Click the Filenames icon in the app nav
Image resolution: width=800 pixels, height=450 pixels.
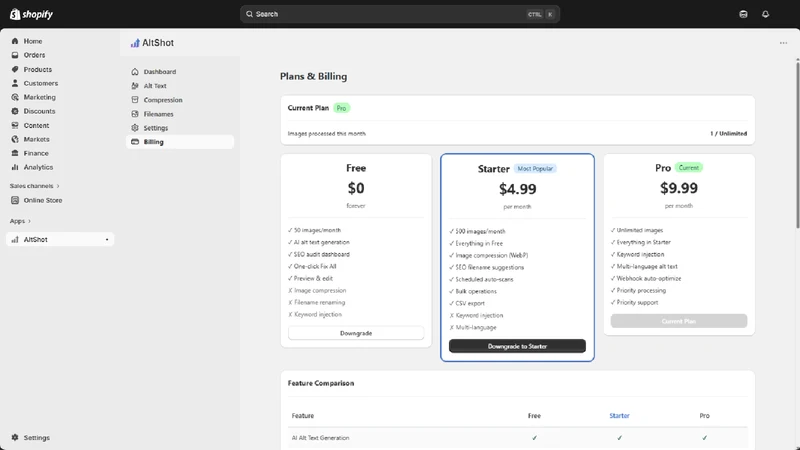click(135, 114)
